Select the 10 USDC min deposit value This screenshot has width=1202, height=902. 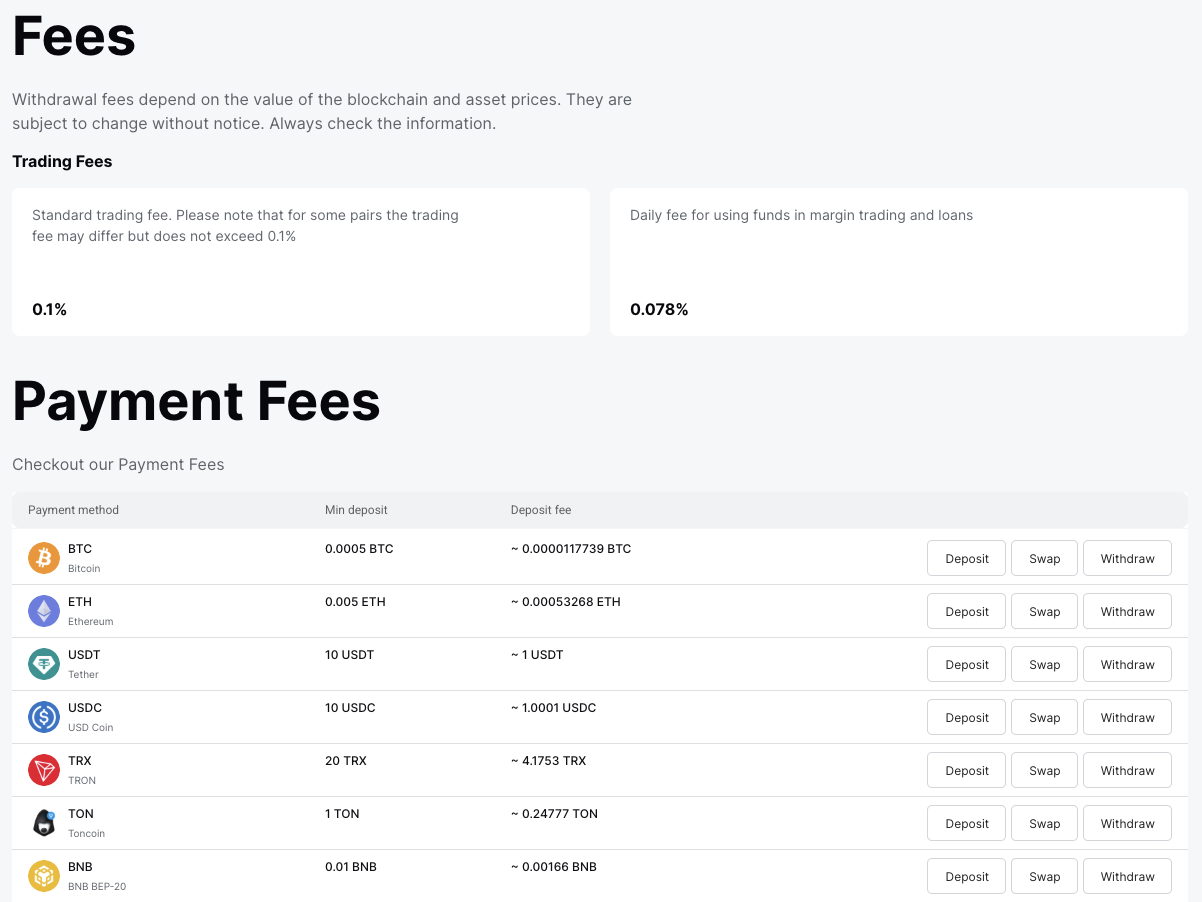tap(350, 708)
